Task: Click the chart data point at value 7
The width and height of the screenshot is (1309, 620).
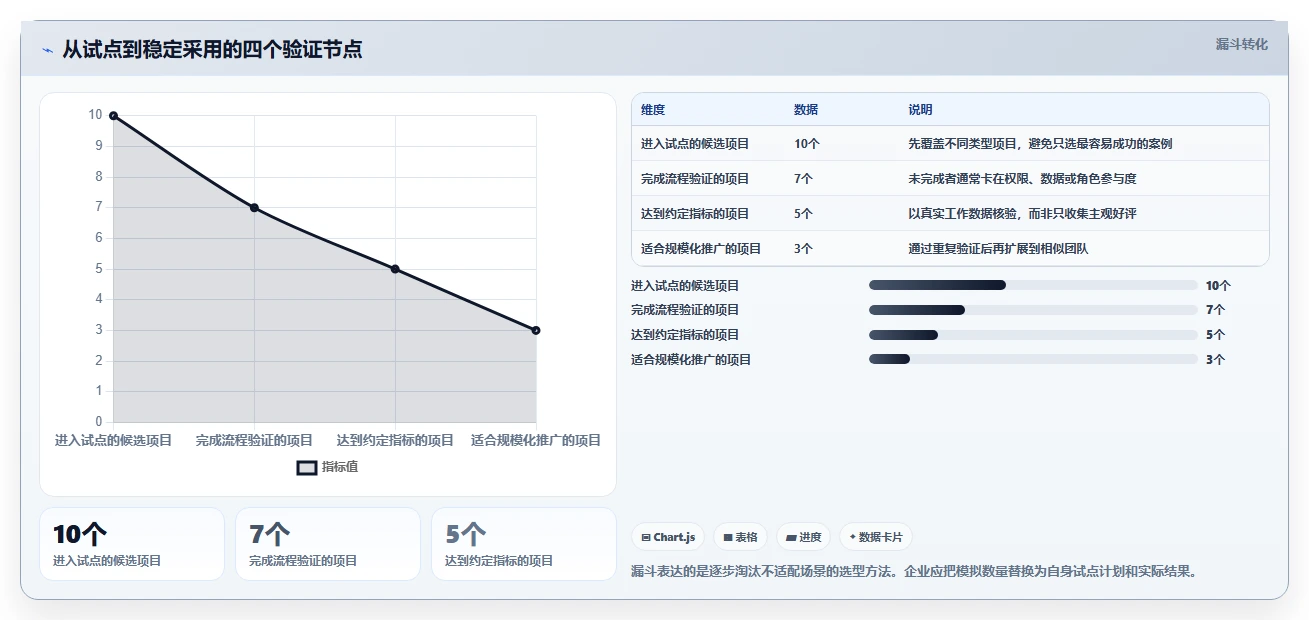Action: (254, 208)
